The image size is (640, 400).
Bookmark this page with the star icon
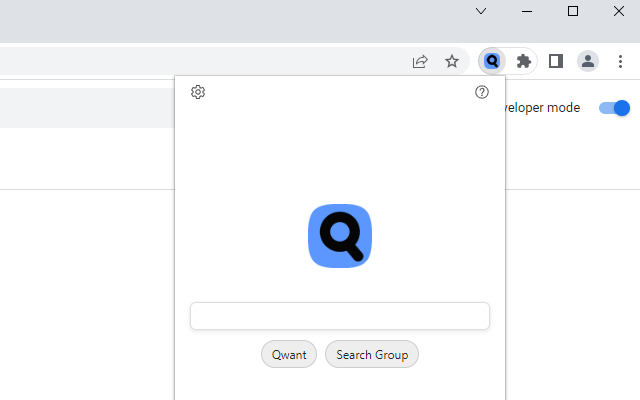click(x=452, y=61)
